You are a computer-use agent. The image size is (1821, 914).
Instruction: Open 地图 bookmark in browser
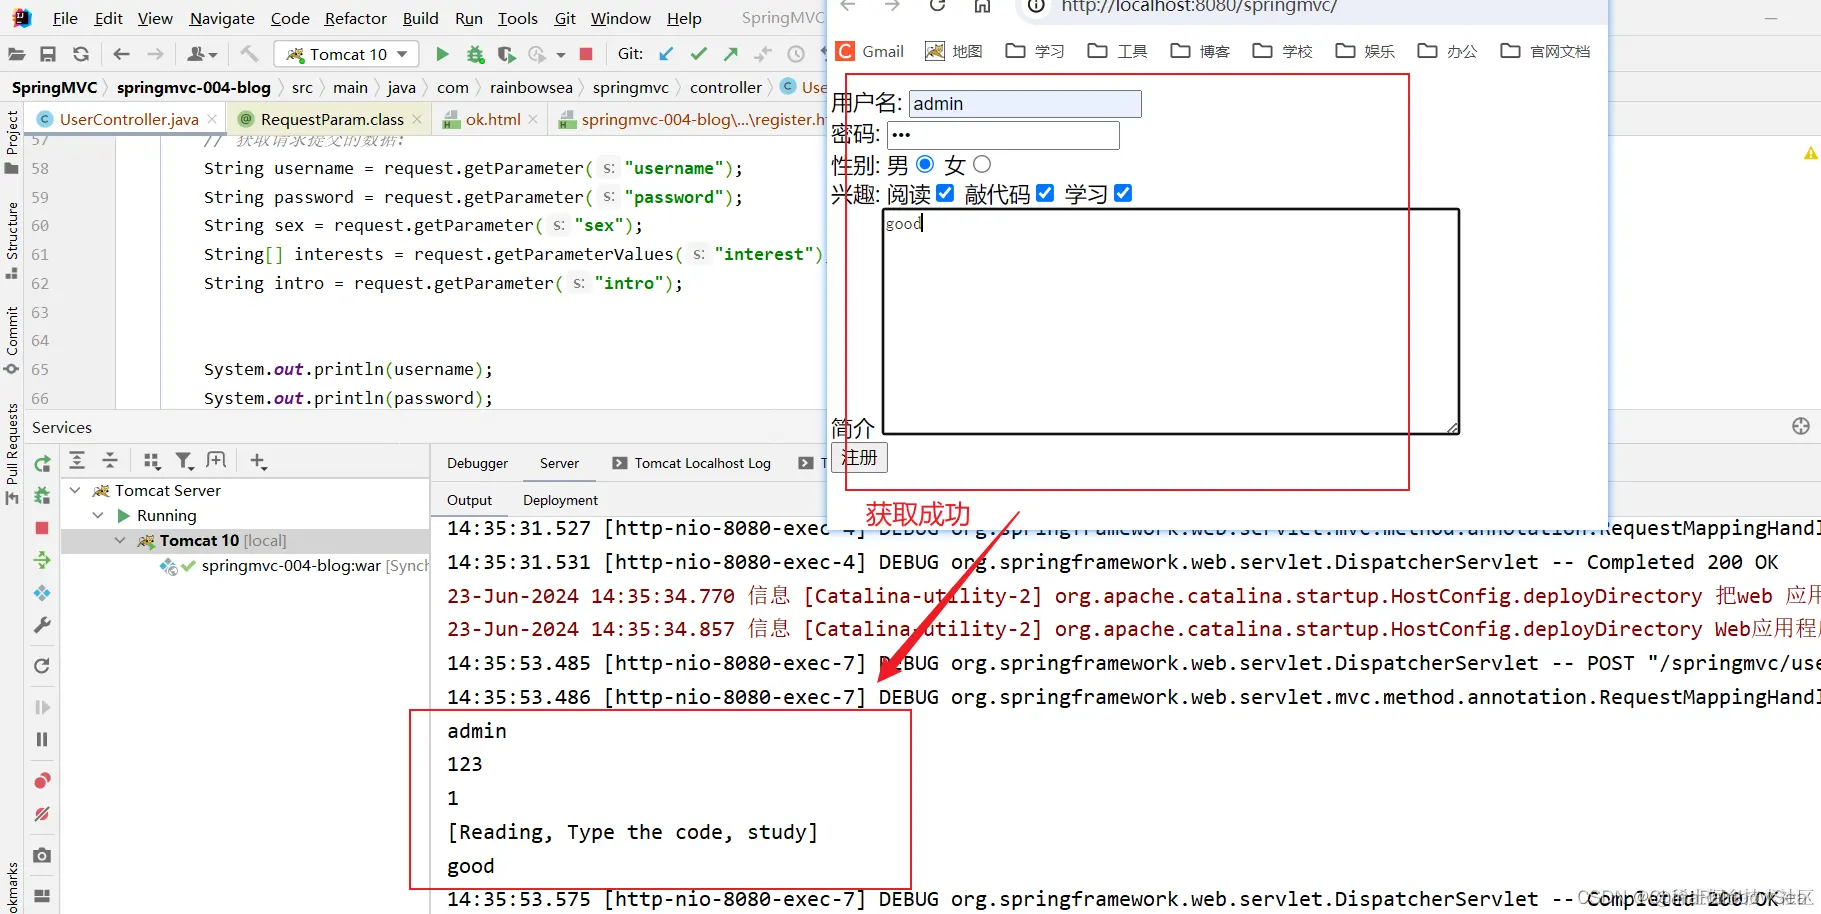click(x=954, y=51)
